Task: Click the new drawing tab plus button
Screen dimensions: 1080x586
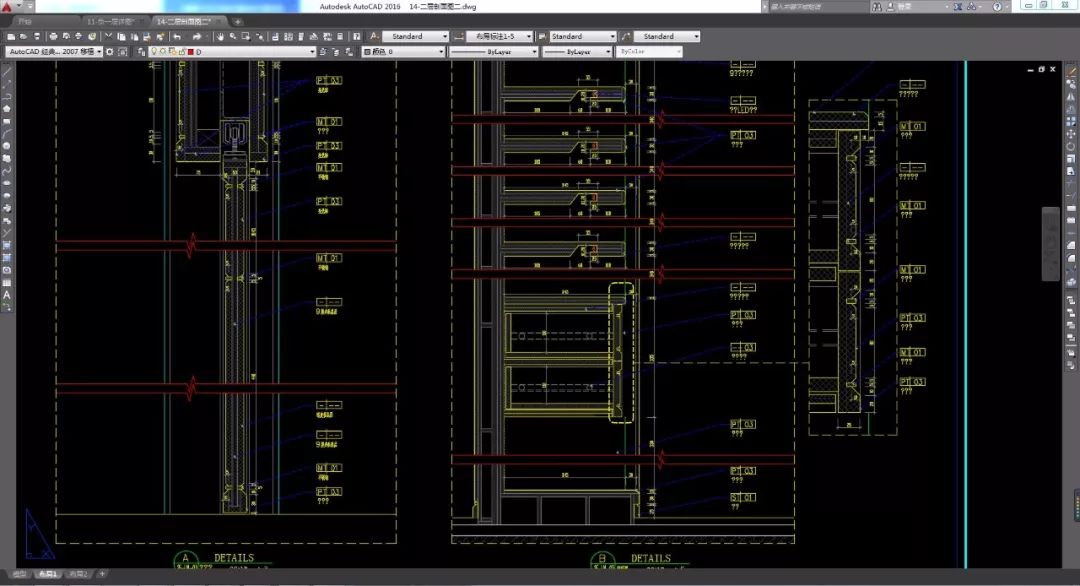Action: (237, 20)
